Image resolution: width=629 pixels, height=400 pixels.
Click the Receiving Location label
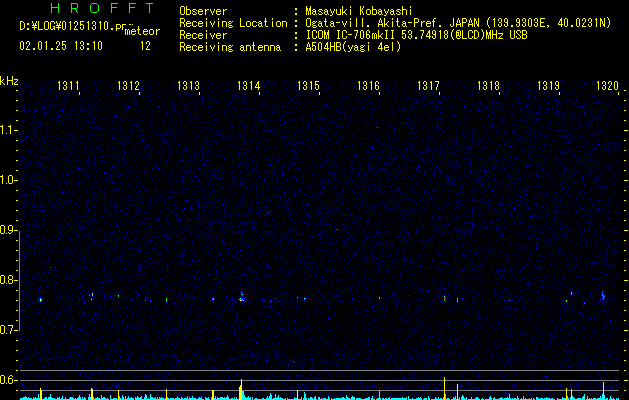(x=233, y=23)
